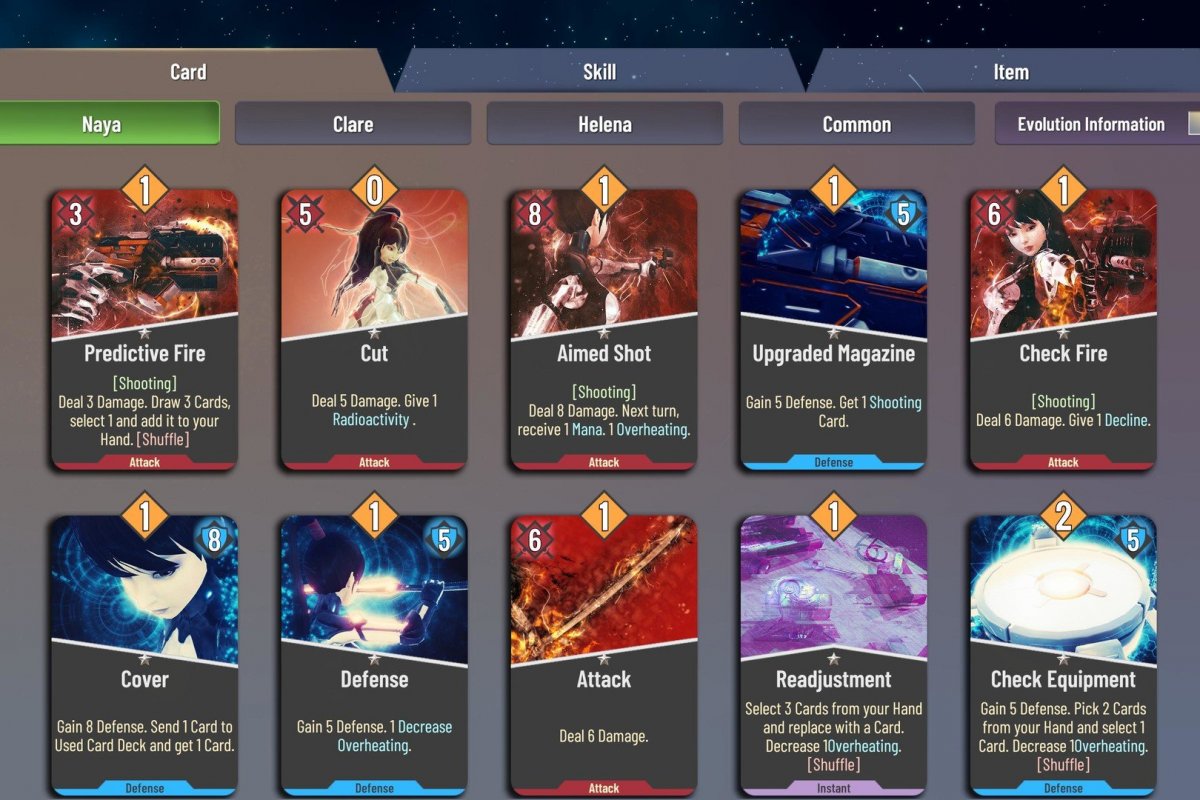Click the cost 2 diamond on Check Equipment

click(1064, 515)
